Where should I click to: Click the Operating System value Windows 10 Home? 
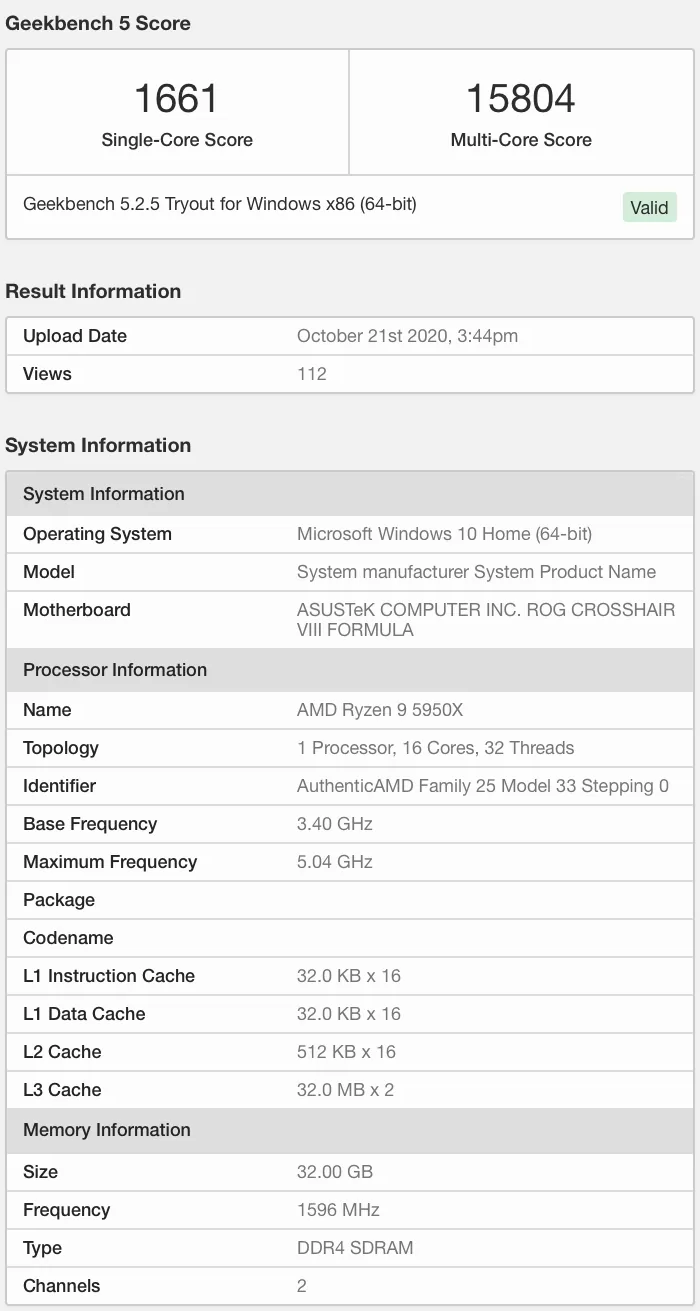pos(444,534)
